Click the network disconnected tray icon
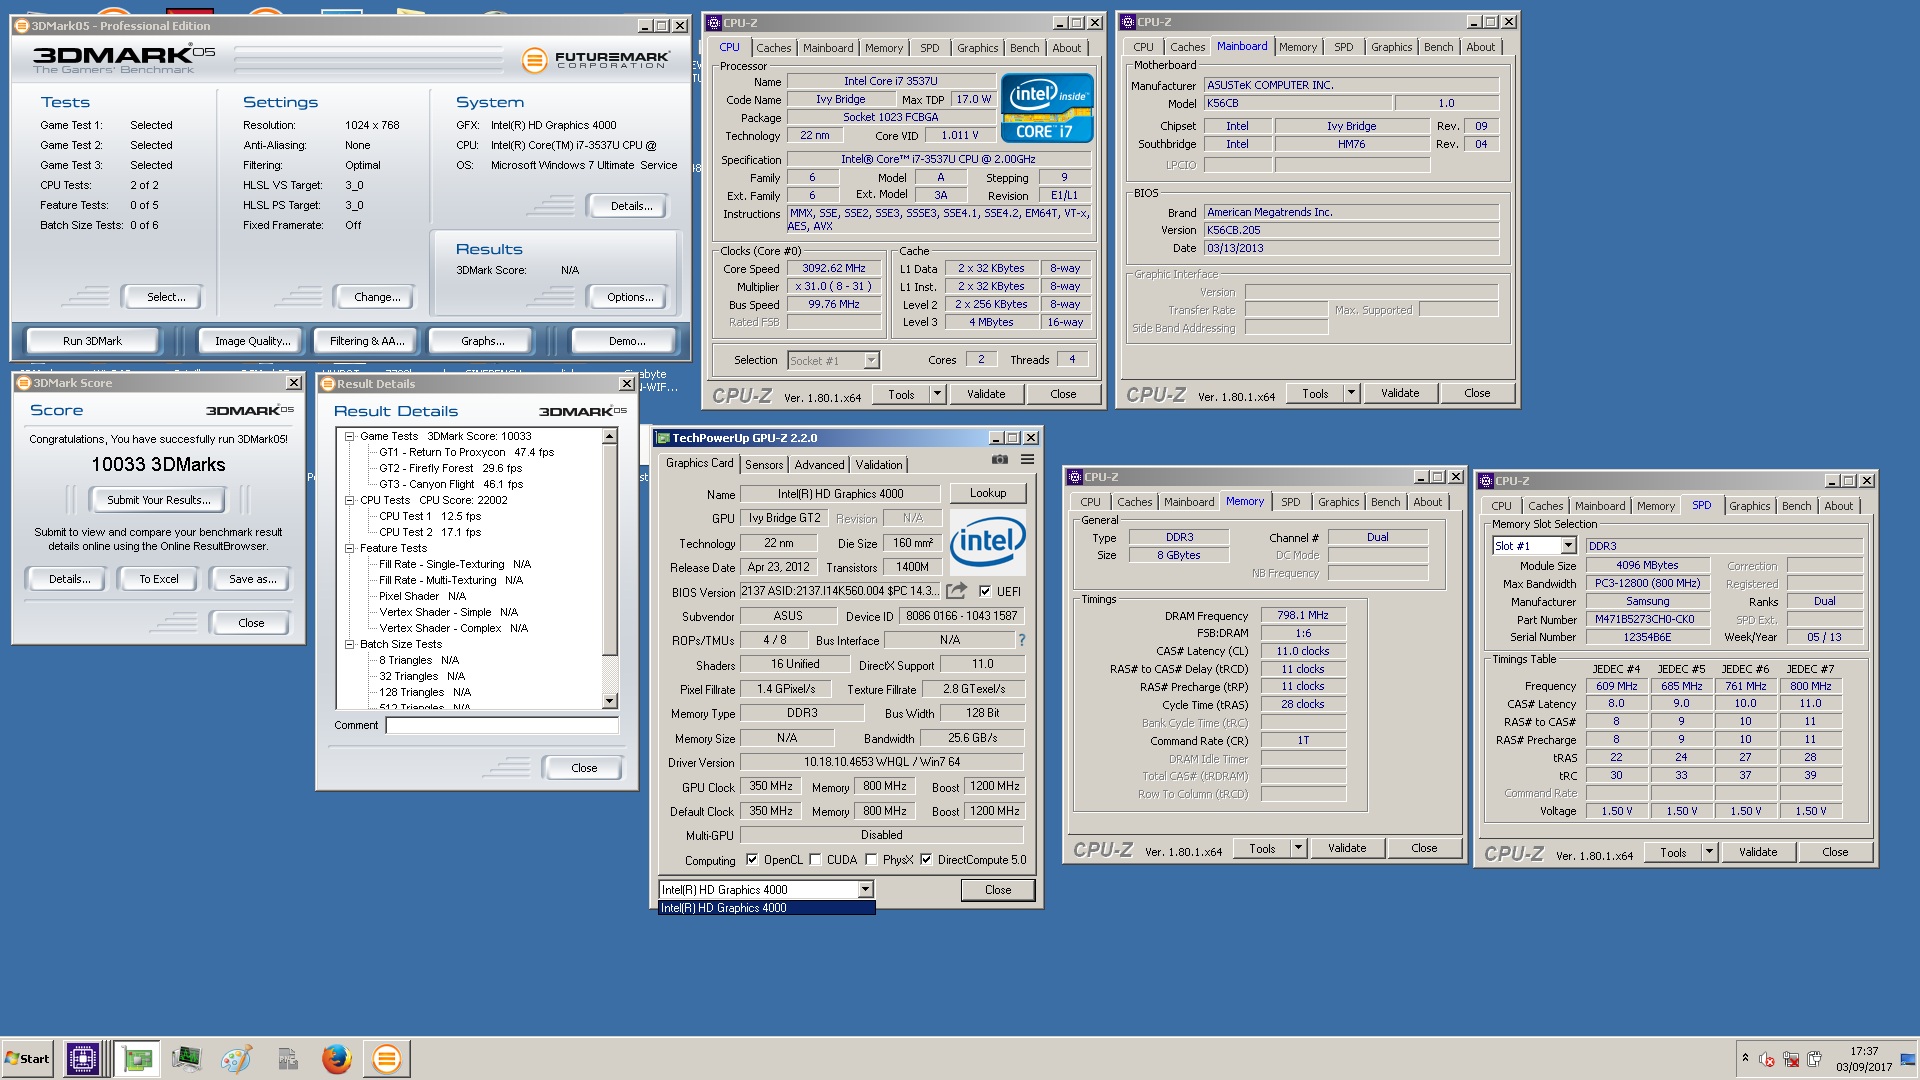The image size is (1920, 1080). click(1791, 1059)
